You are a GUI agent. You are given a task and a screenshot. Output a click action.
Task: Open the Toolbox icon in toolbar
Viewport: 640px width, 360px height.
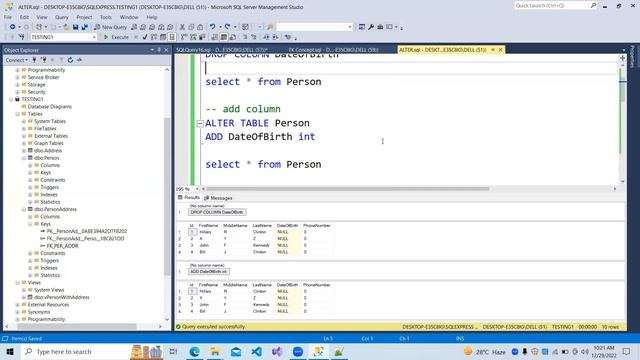click(x=380, y=27)
